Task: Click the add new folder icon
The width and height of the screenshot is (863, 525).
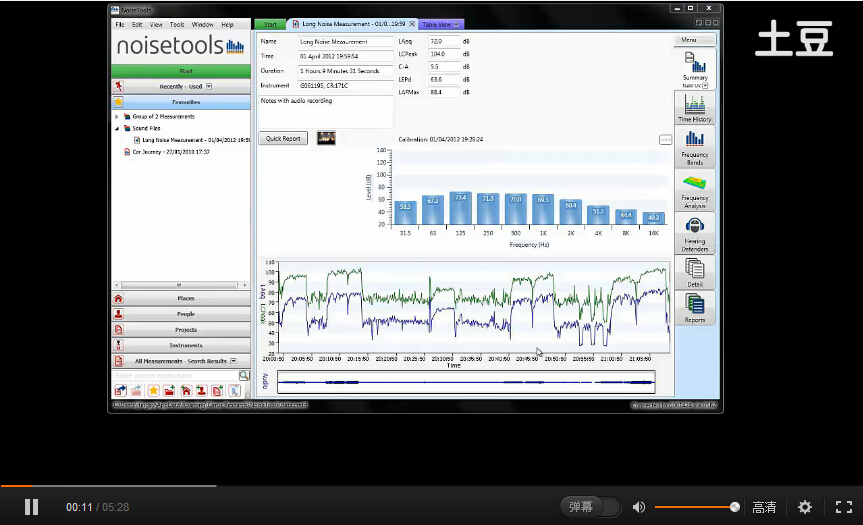Action: pyautogui.click(x=169, y=391)
